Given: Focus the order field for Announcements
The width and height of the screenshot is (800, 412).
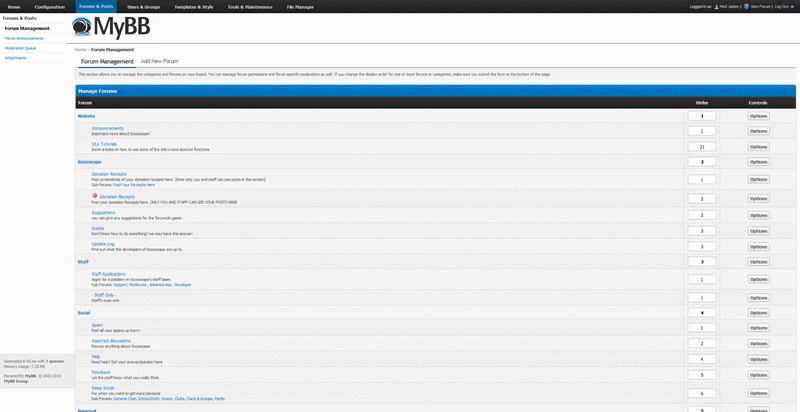Looking at the screenshot, I should [701, 131].
